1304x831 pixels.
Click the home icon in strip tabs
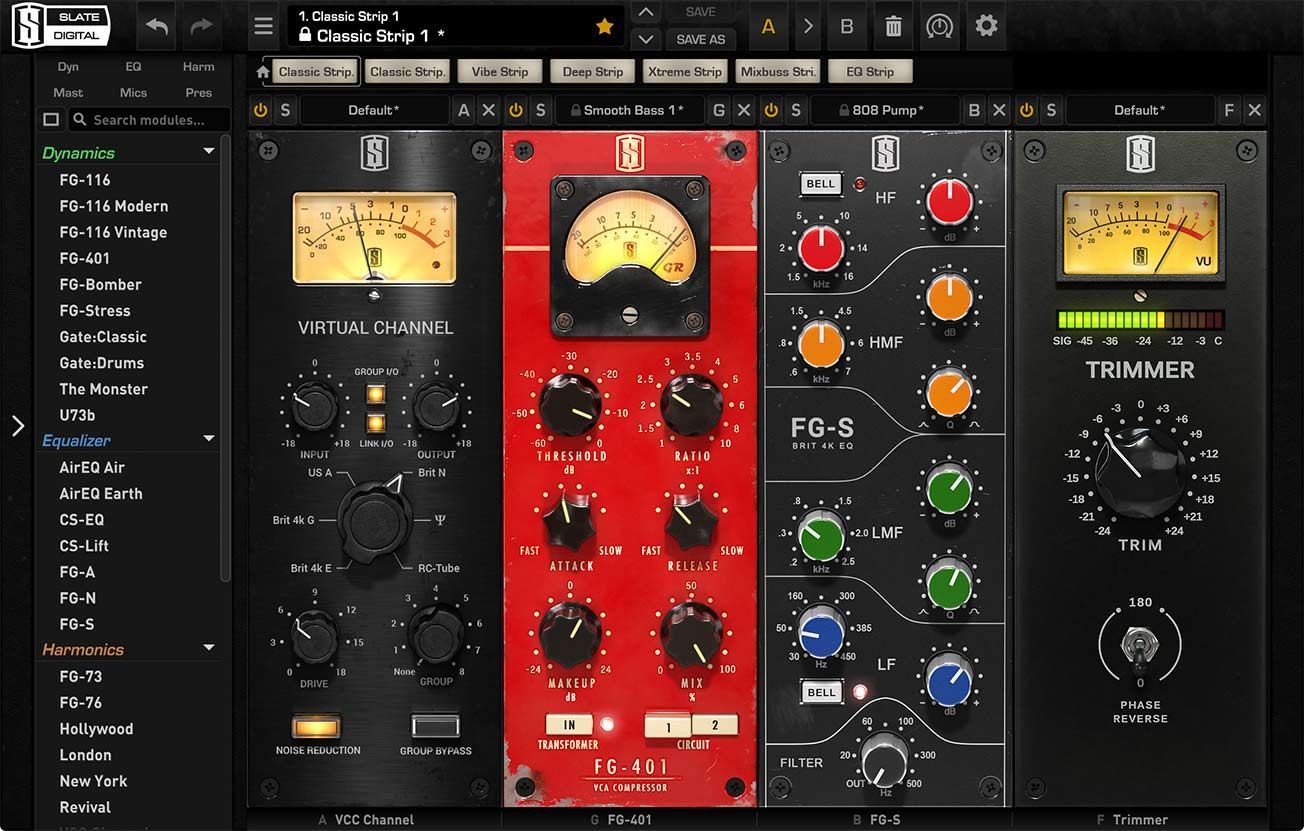click(x=263, y=72)
